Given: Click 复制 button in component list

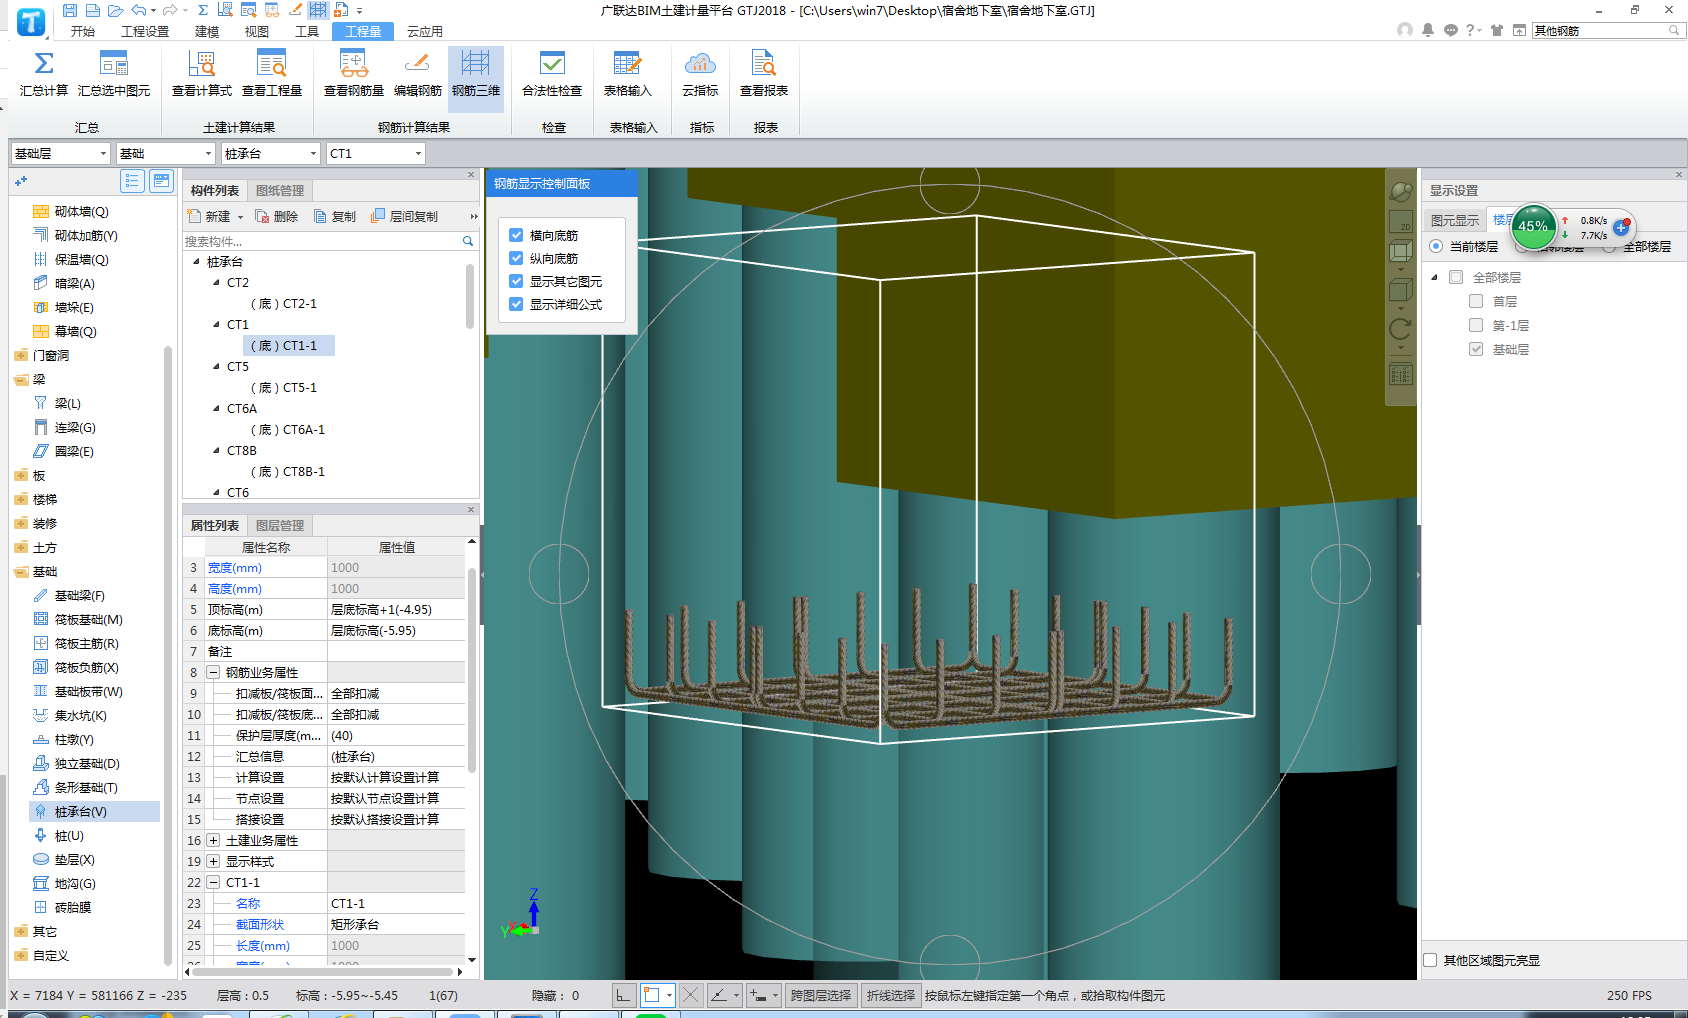Looking at the screenshot, I should (x=335, y=217).
